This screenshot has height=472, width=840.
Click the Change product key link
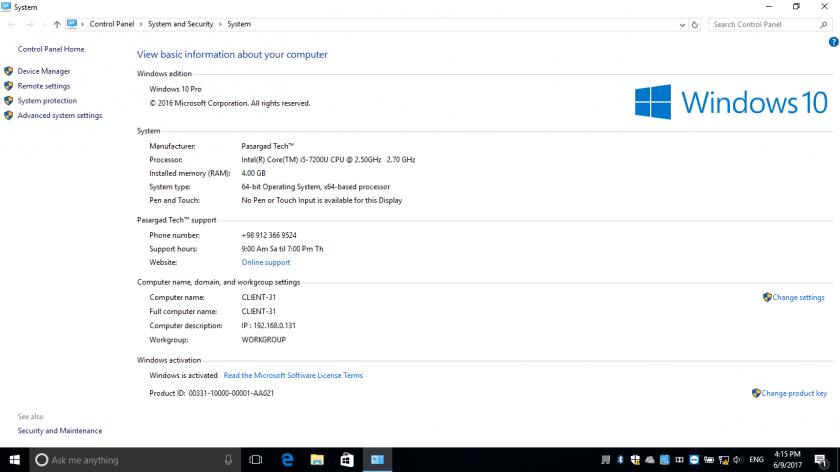(x=794, y=393)
